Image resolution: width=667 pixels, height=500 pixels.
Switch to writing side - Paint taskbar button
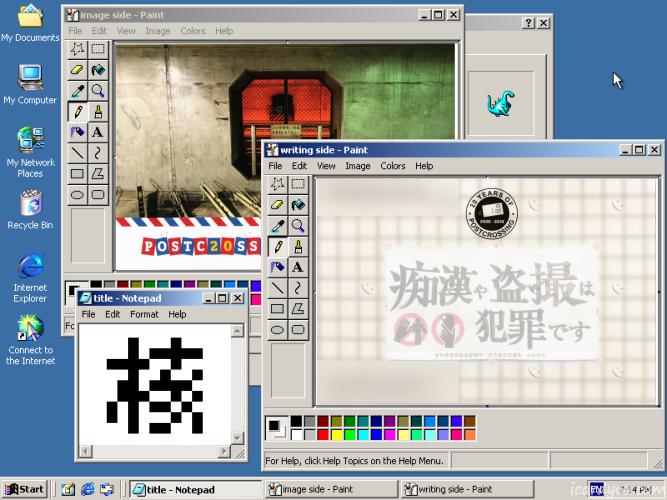tap(466, 489)
